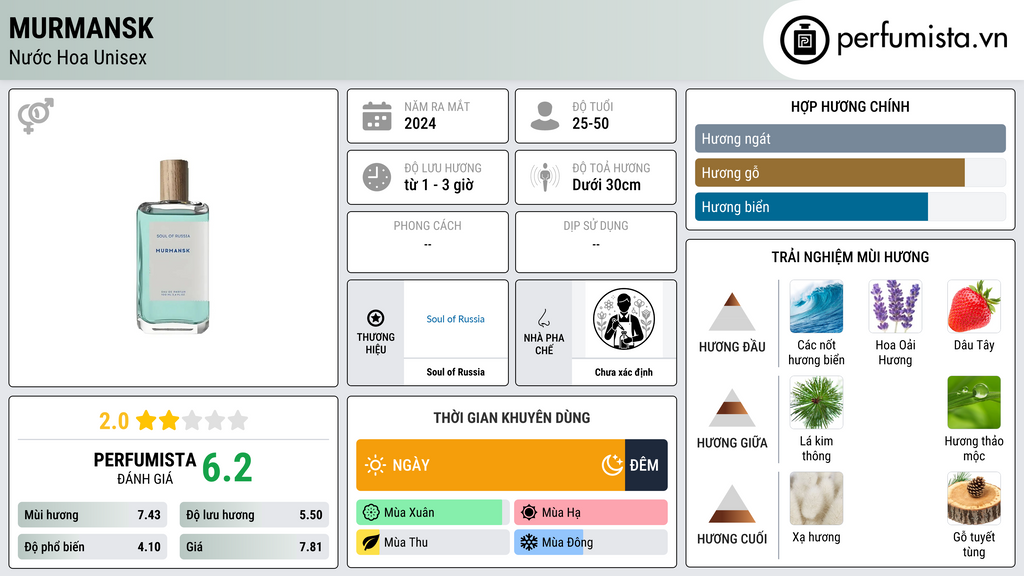Click the perfumista.vn perfume bottle logo
The height and width of the screenshot is (576, 1024).
804,40
